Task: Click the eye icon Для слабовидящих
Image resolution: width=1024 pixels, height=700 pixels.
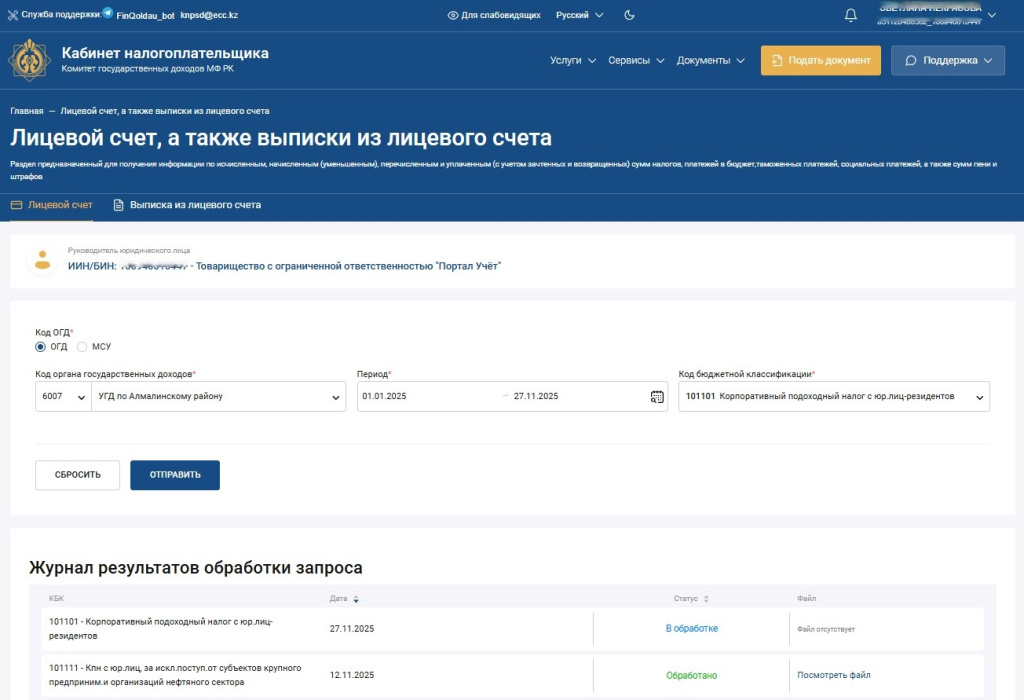Action: point(453,15)
